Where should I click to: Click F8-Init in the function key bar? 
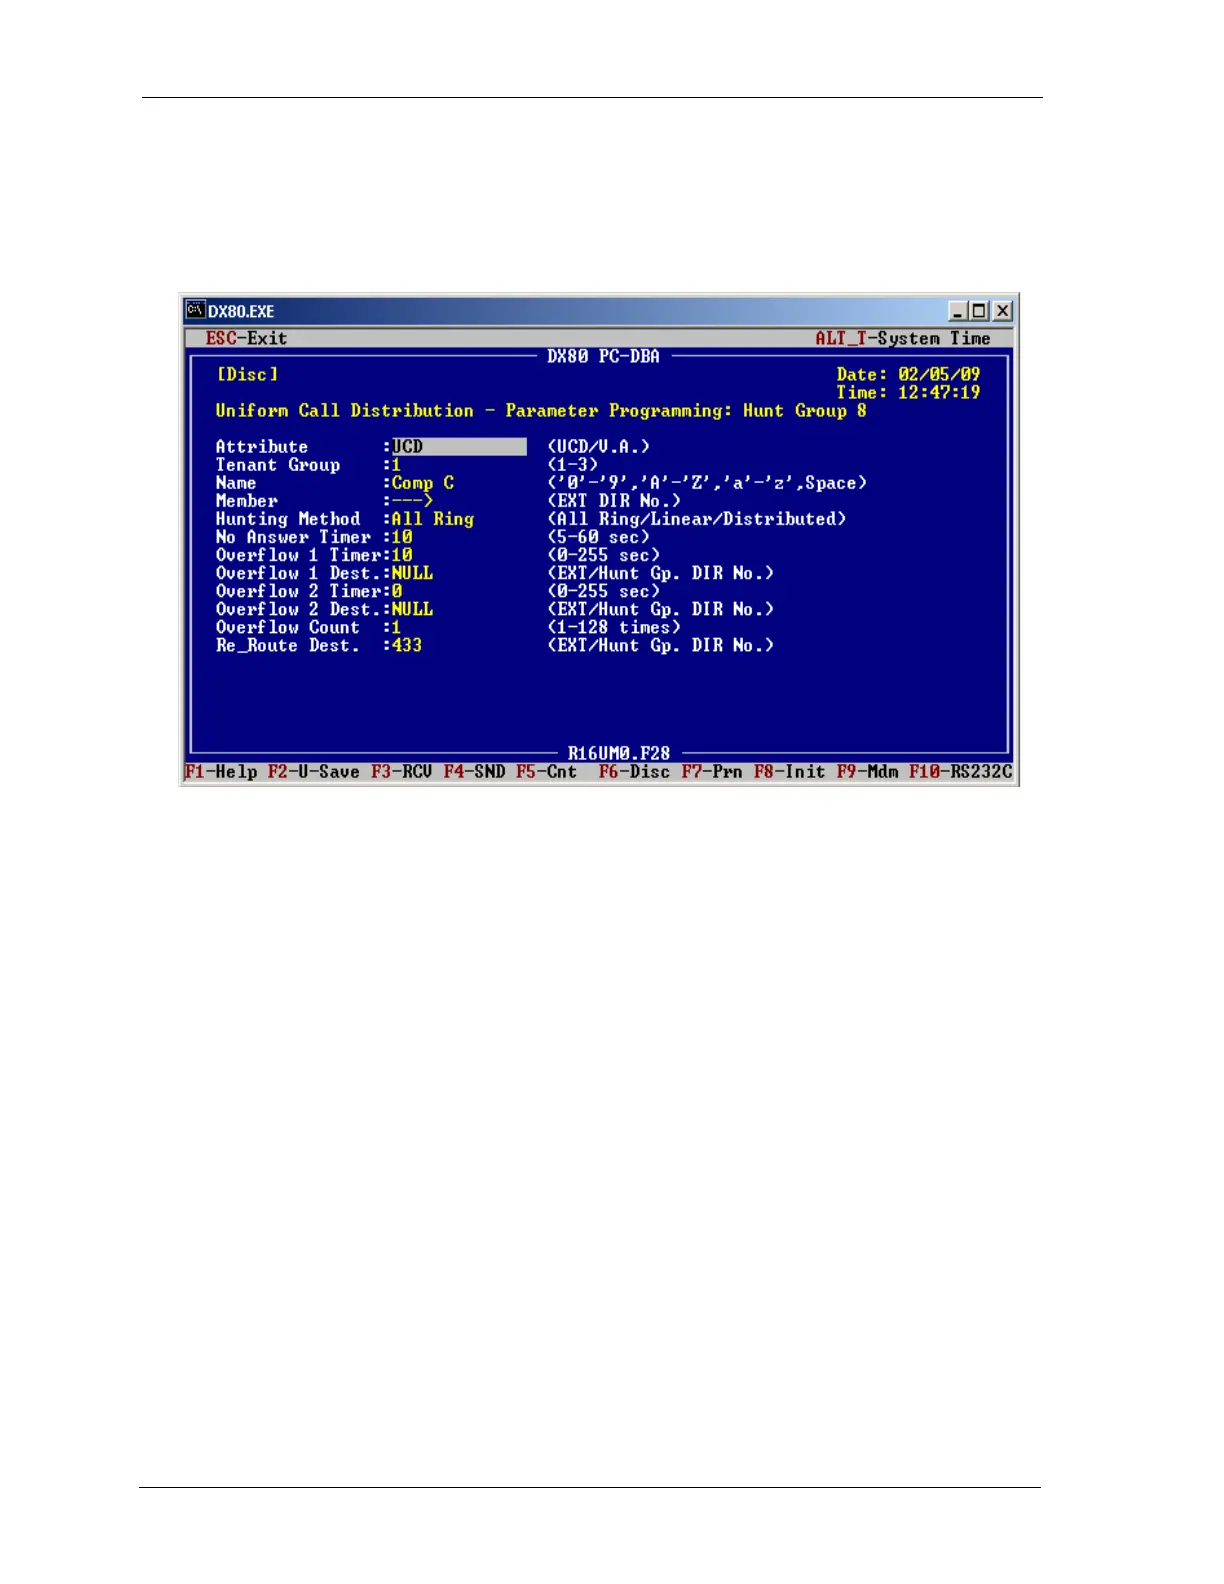coord(790,772)
